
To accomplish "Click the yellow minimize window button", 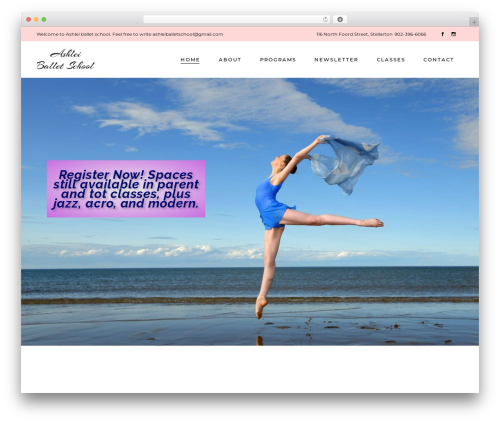I will [36, 20].
